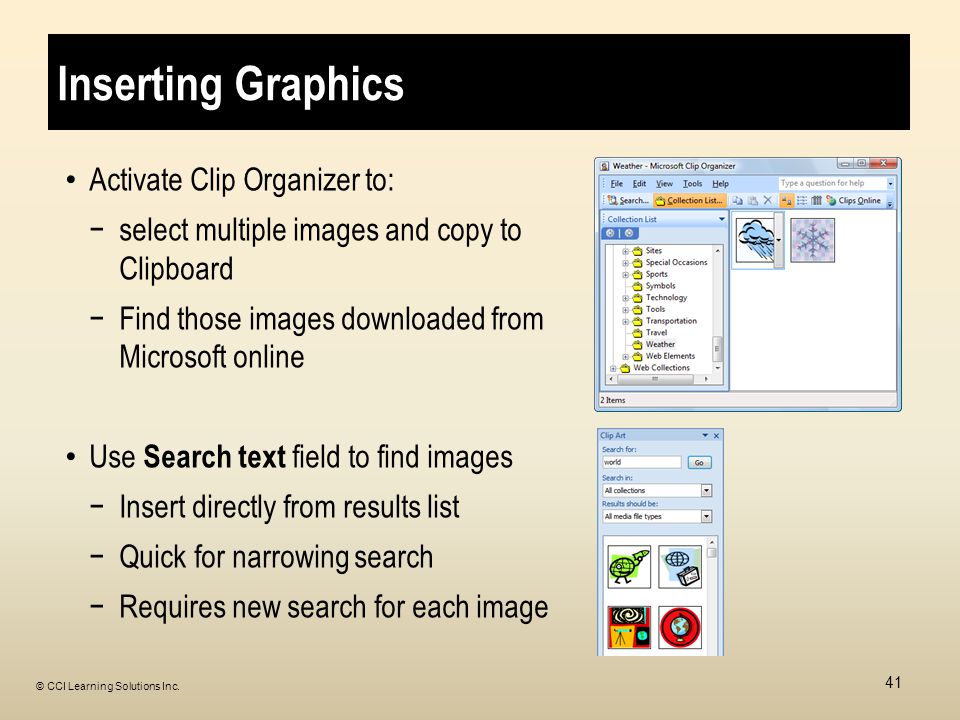Screen dimensions: 960x720
Task: Click the 'Type a question for help' box
Action: click(832, 183)
